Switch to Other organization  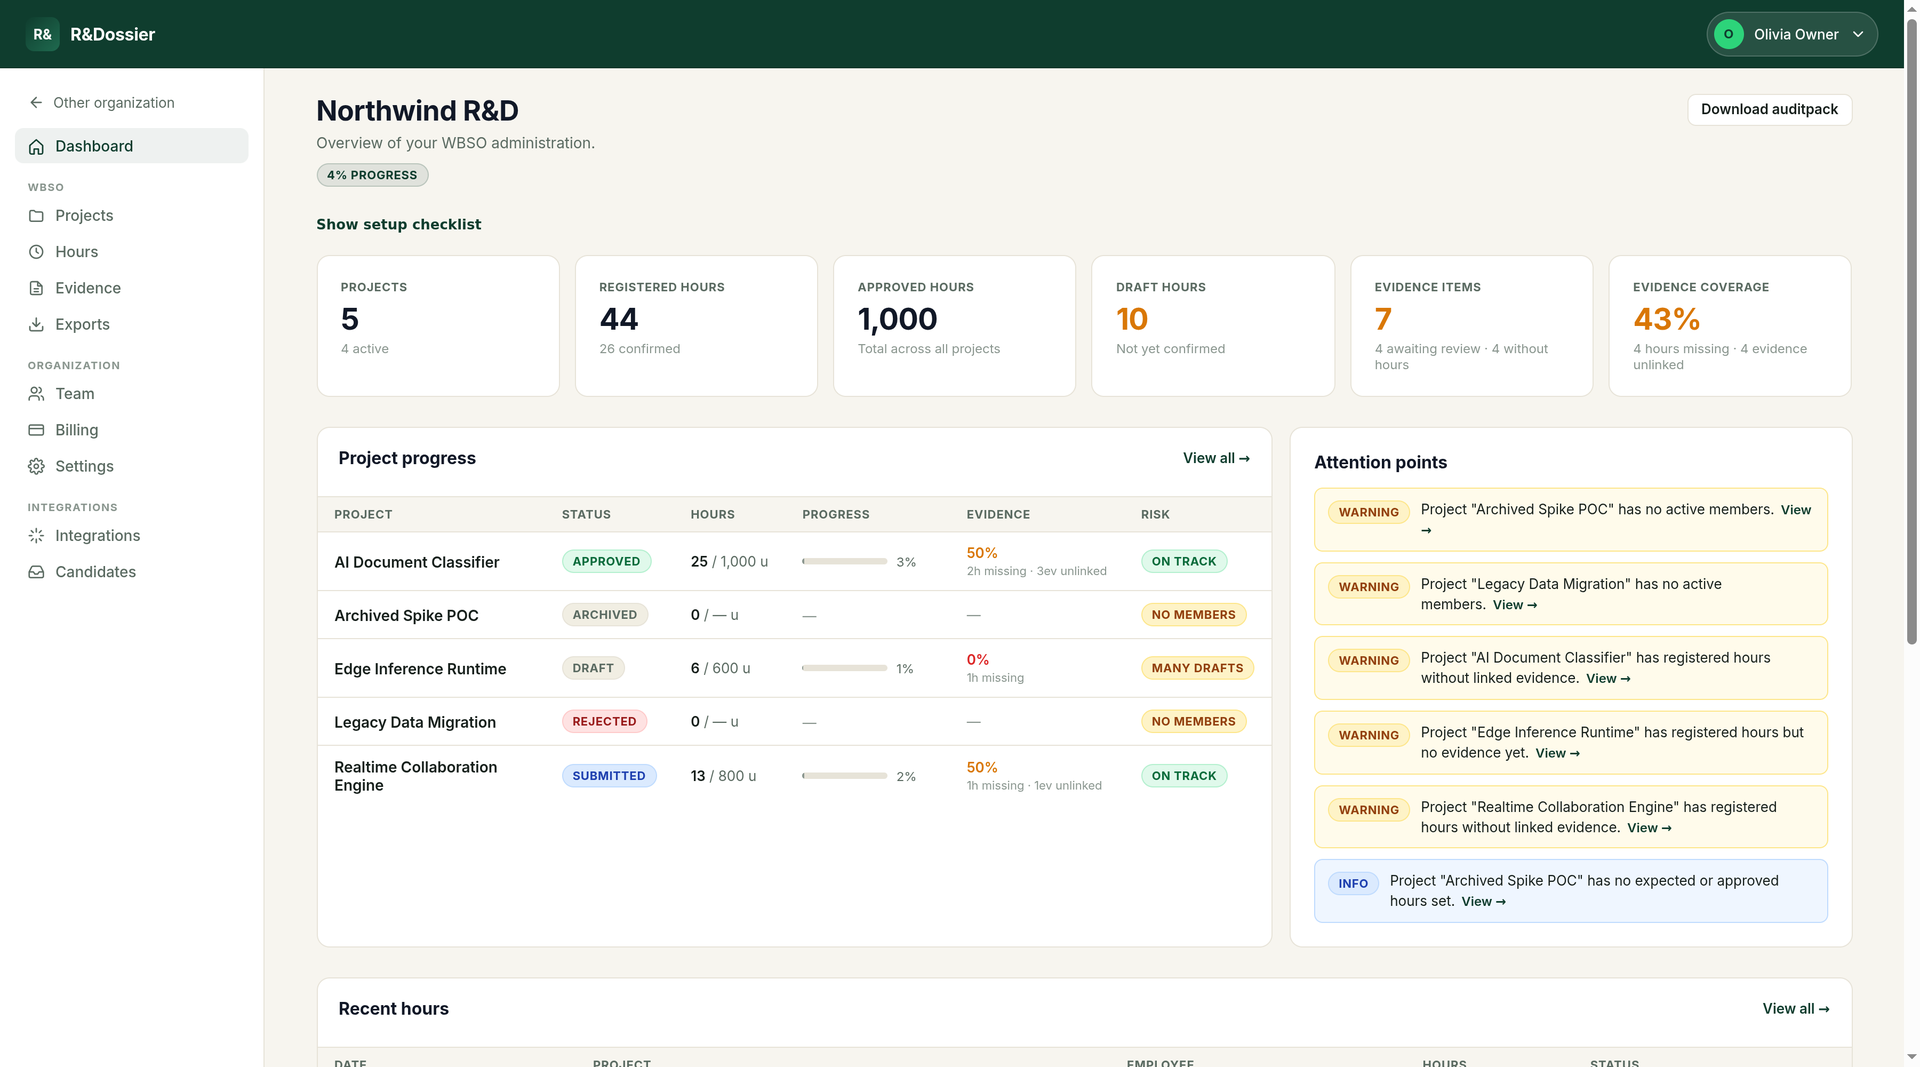coord(101,103)
